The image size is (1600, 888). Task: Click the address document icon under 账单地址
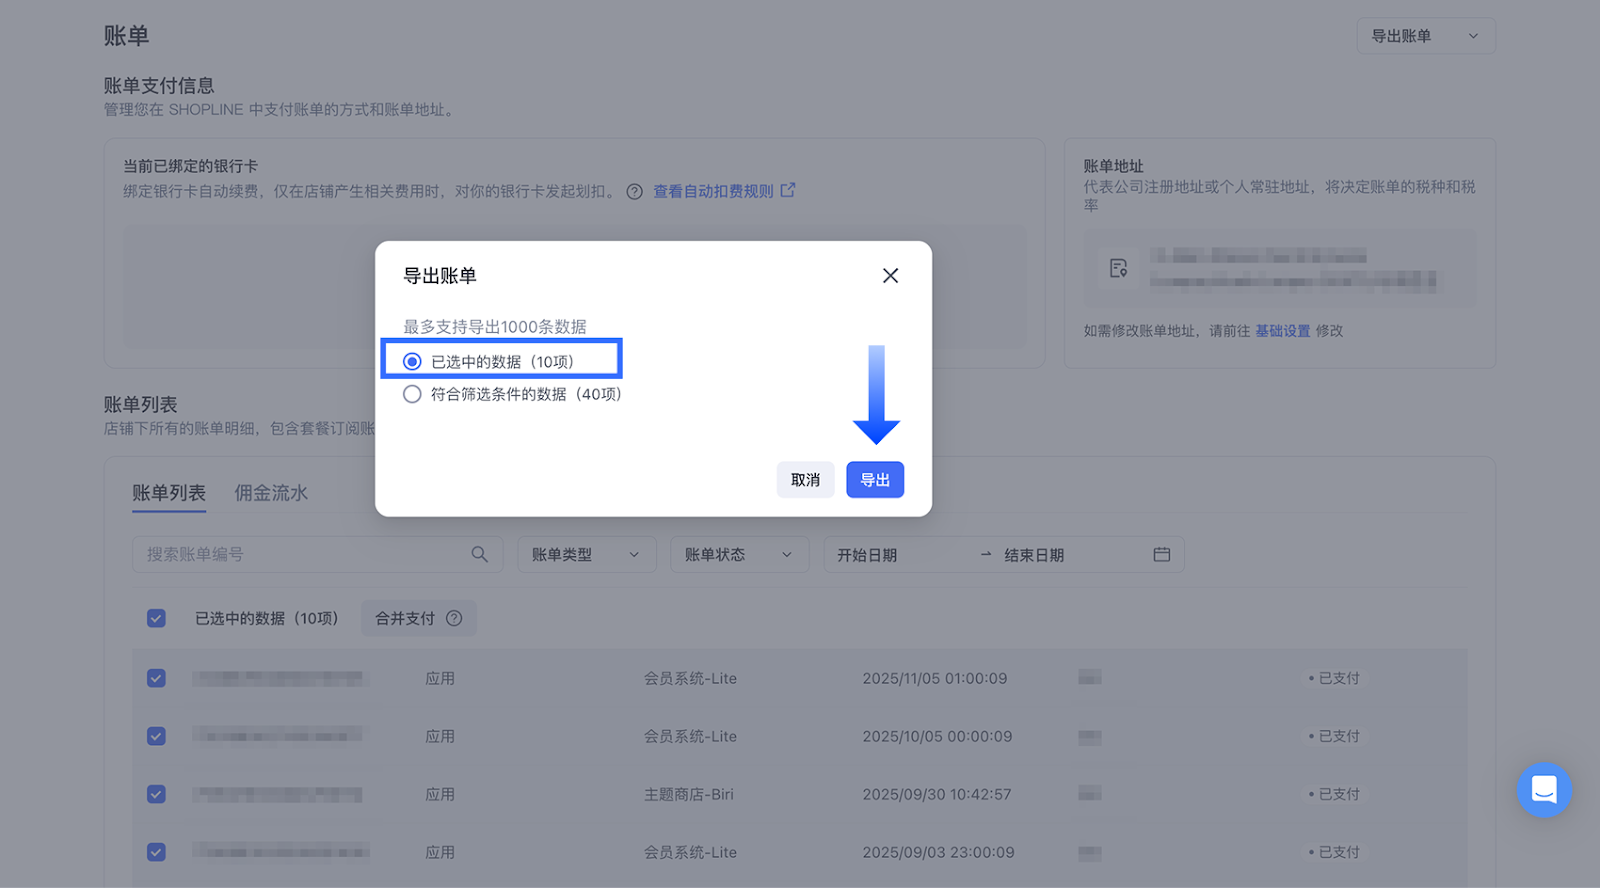(x=1118, y=268)
